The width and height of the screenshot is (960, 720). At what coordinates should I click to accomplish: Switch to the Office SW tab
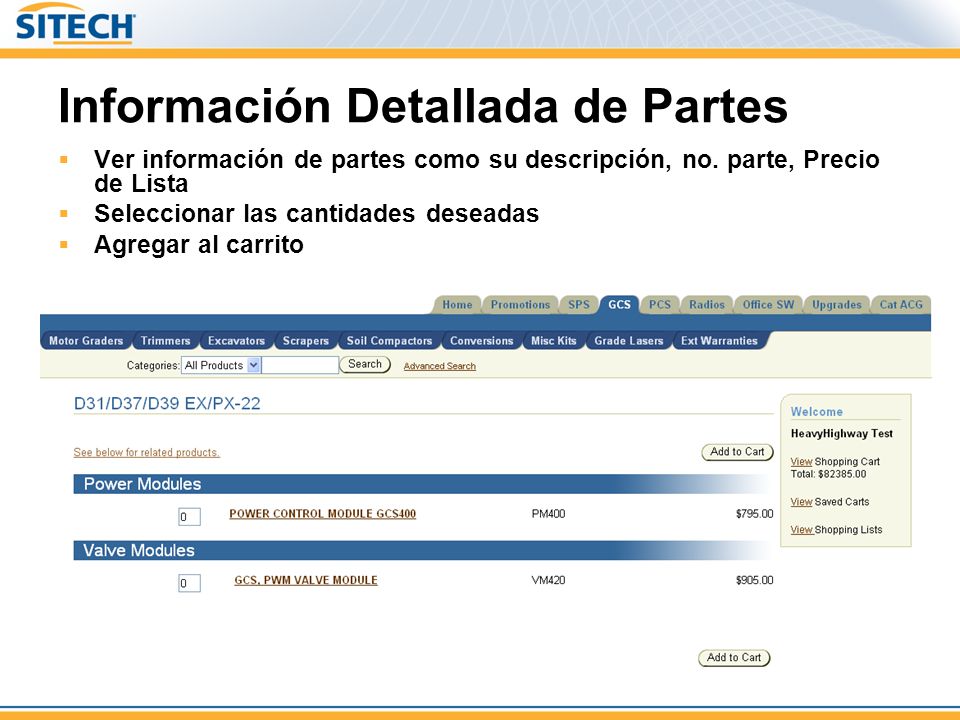click(x=768, y=305)
